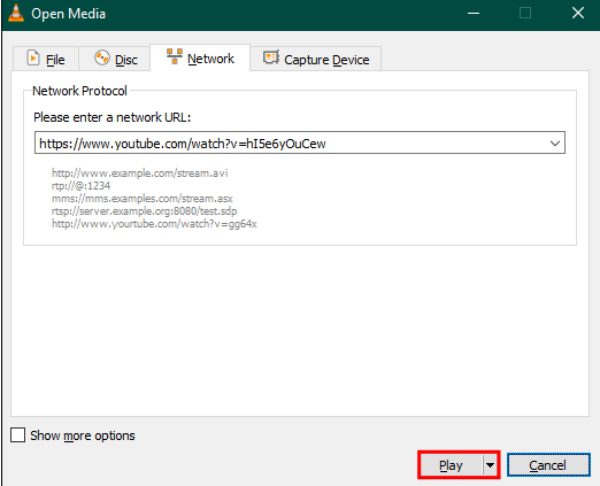The width and height of the screenshot is (600, 486).
Task: Click example 'http://www.yourtube.com/watch?v=gg64x'
Action: click(154, 223)
